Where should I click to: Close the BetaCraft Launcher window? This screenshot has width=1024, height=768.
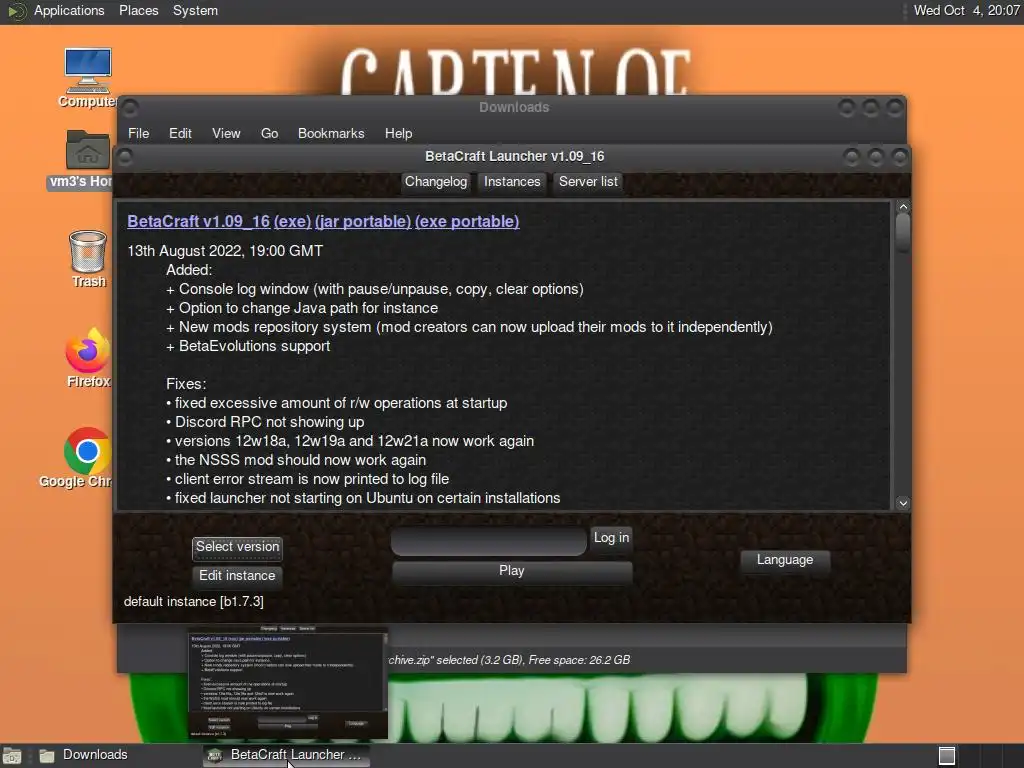[899, 157]
